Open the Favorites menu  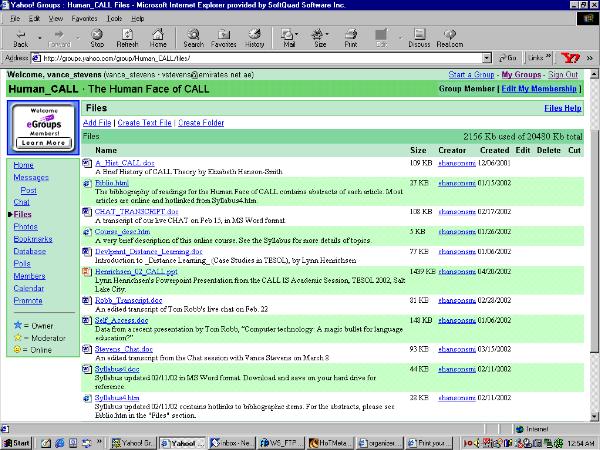[x=84, y=18]
